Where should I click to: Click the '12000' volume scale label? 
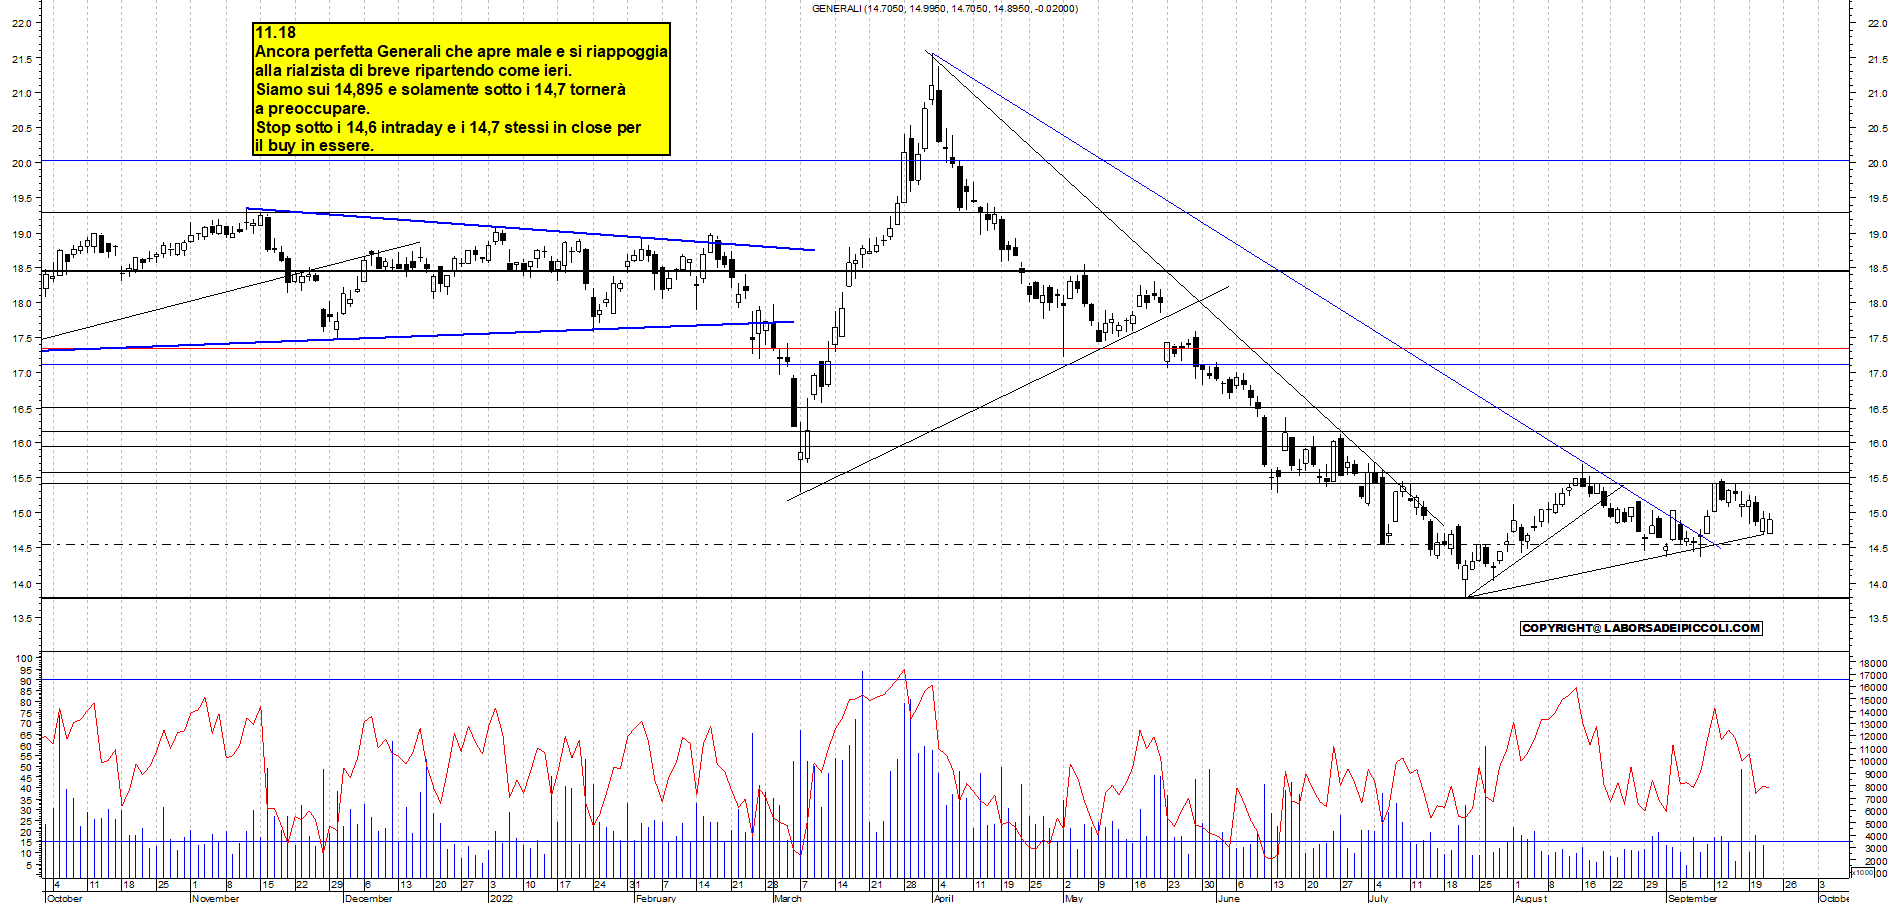tap(1873, 737)
